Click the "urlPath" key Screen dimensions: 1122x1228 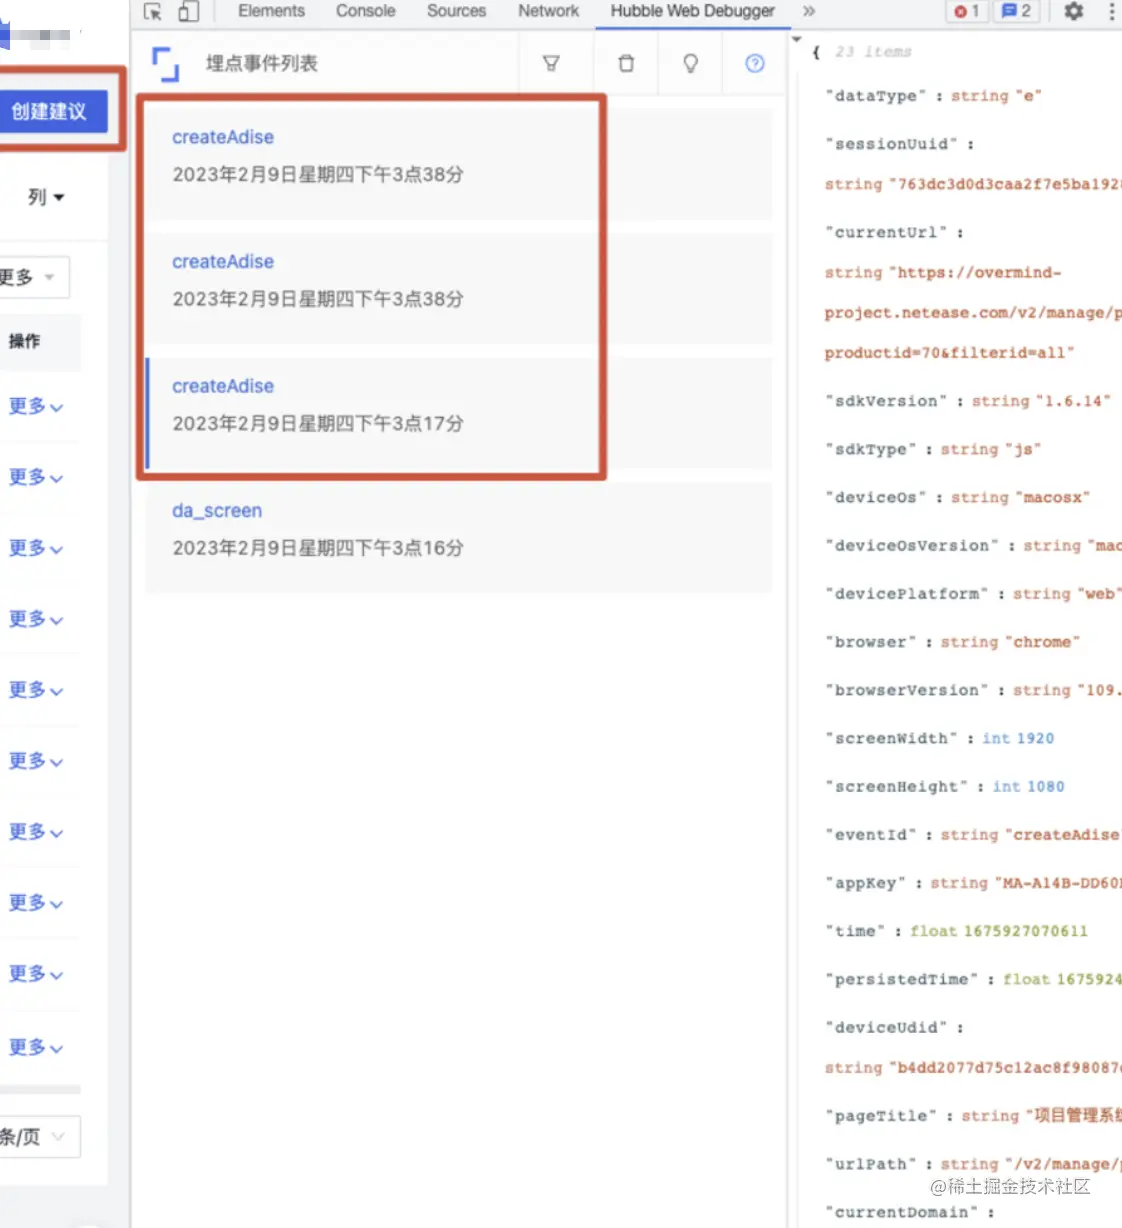pyautogui.click(x=872, y=1164)
